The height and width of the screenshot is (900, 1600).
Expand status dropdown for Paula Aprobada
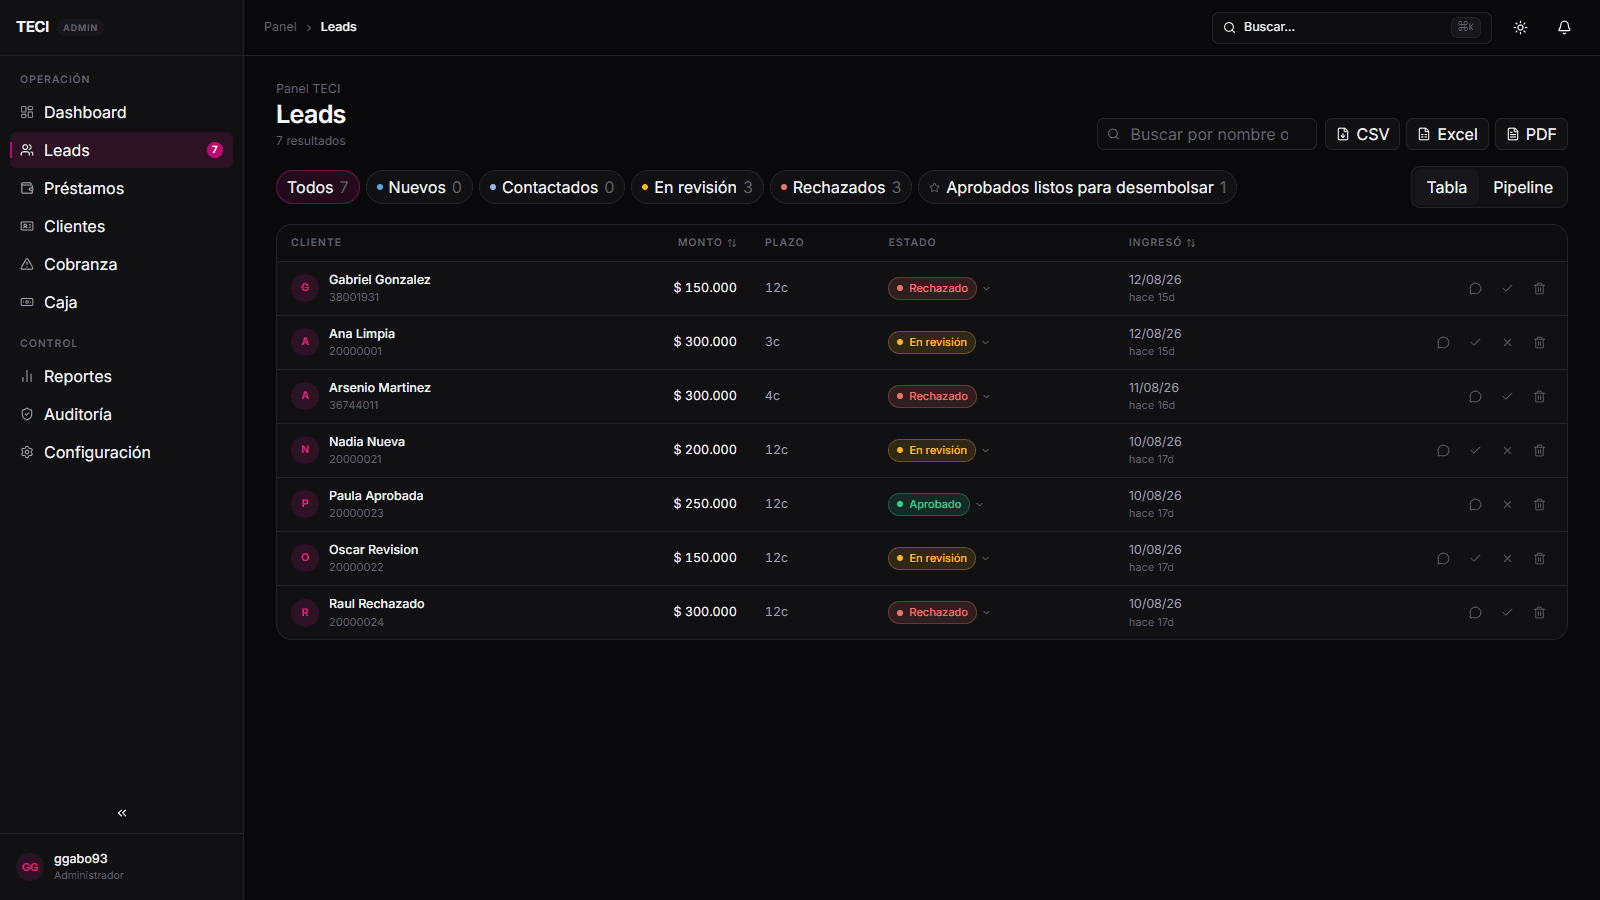(979, 505)
